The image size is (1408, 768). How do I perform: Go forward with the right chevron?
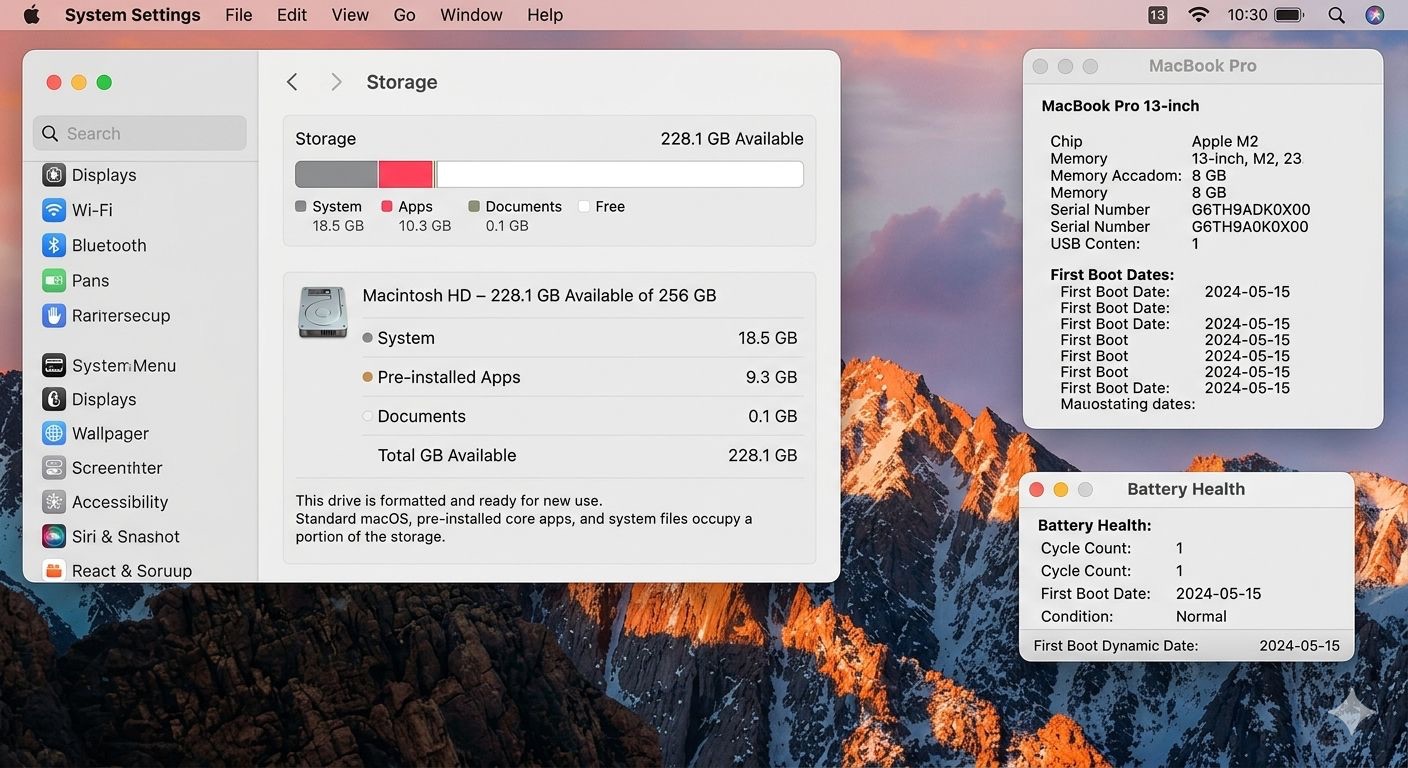click(x=336, y=82)
